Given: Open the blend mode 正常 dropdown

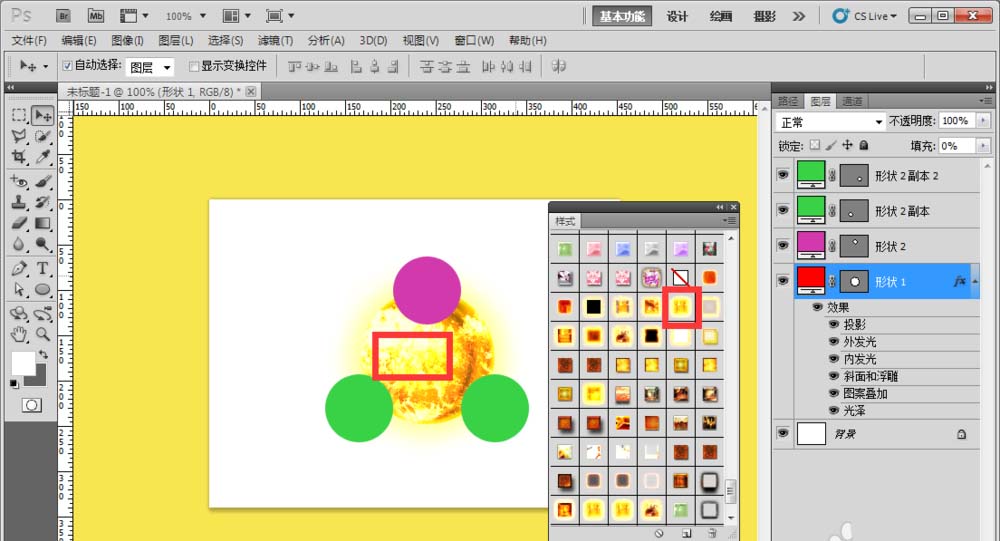Looking at the screenshot, I should (x=831, y=121).
